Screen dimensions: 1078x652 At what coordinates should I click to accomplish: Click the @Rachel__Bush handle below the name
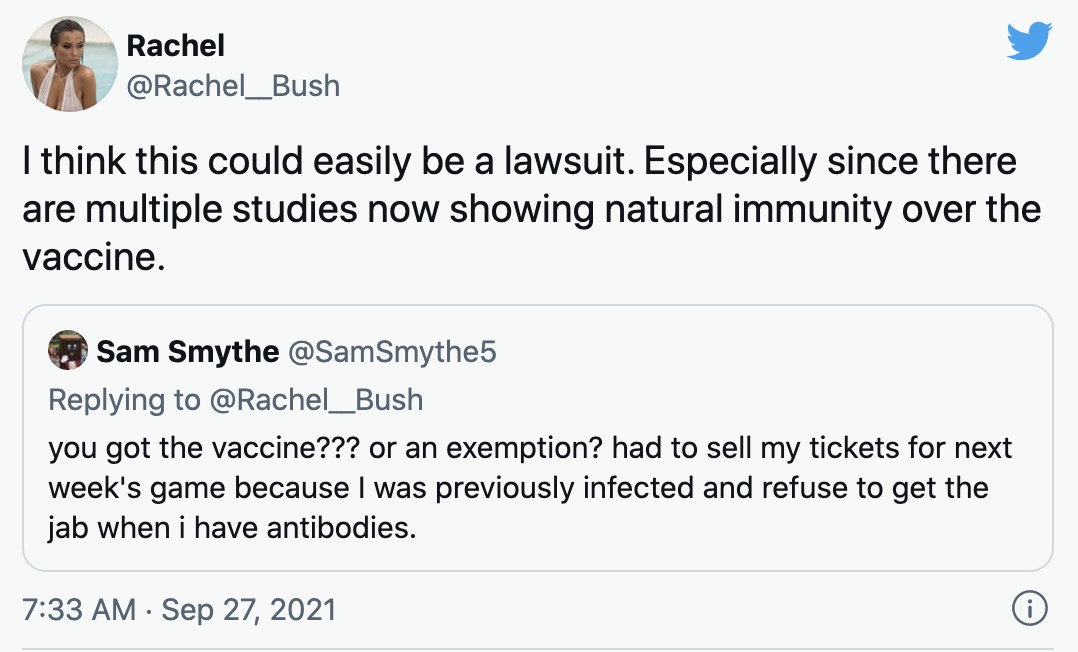[233, 86]
